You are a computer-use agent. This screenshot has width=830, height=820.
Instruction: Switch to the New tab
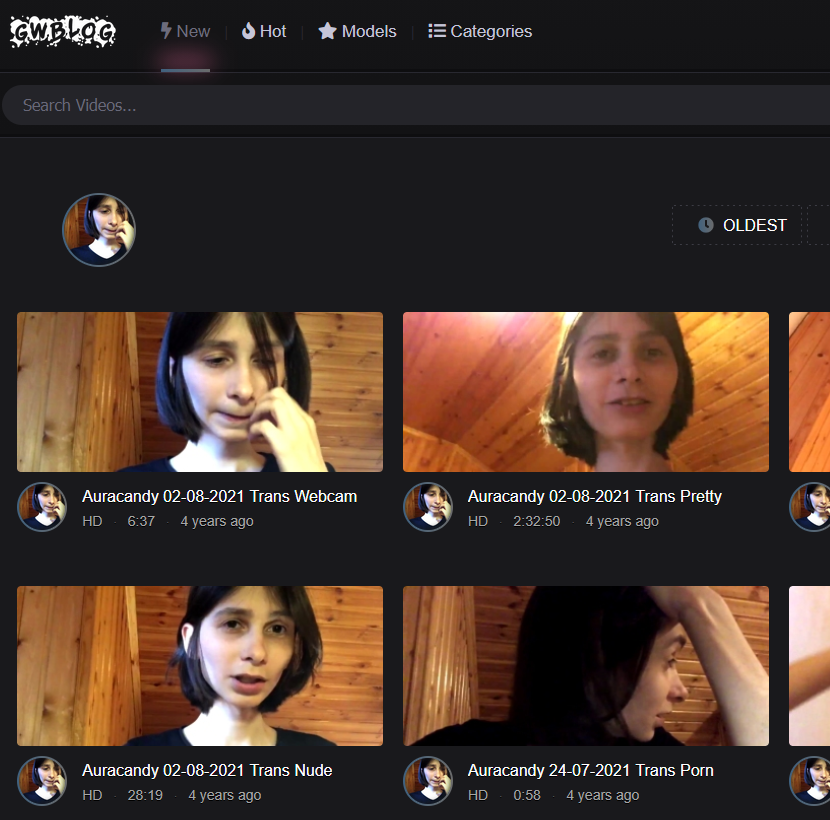[185, 31]
